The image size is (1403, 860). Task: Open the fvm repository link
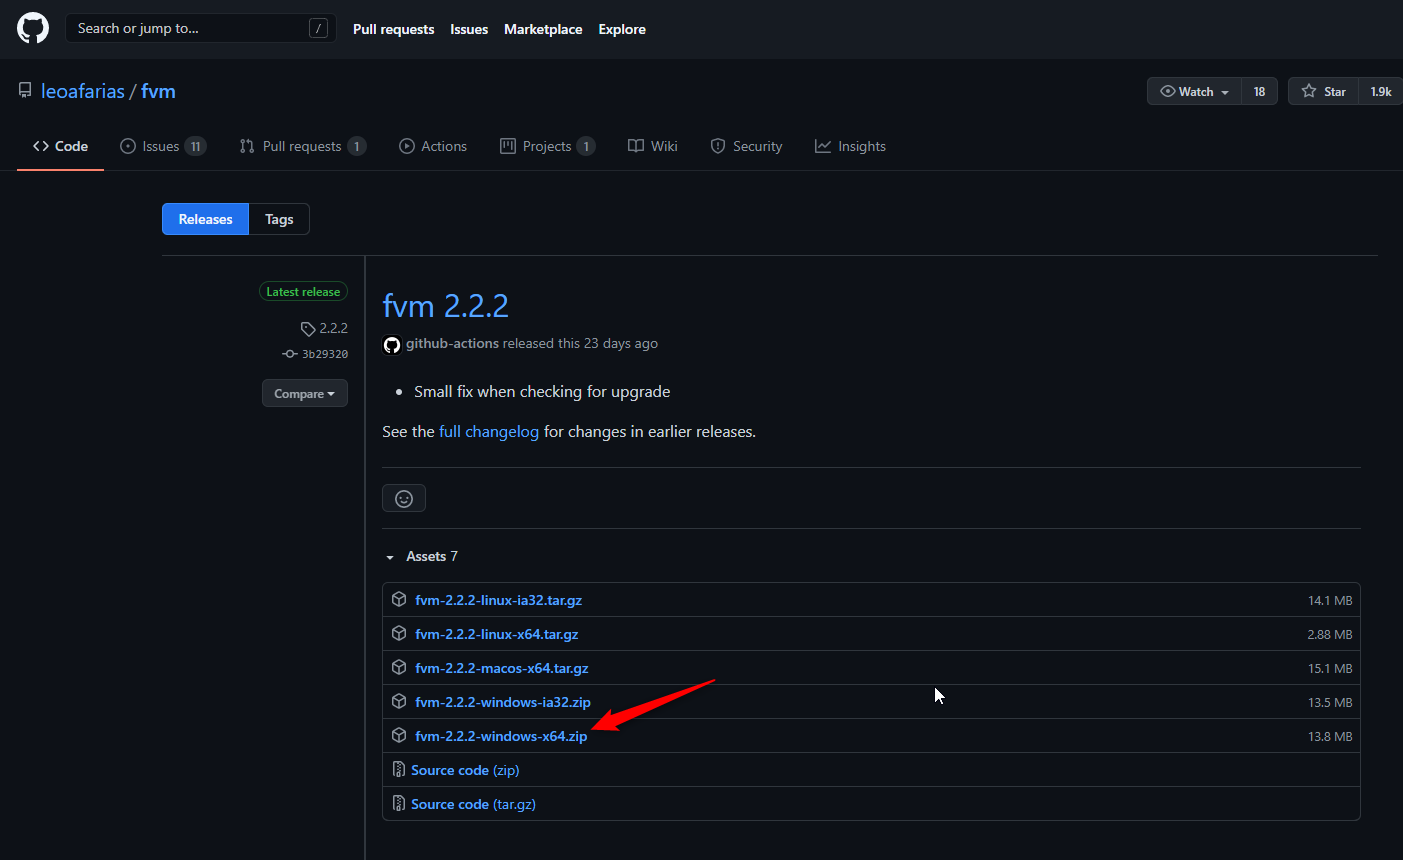coord(158,91)
